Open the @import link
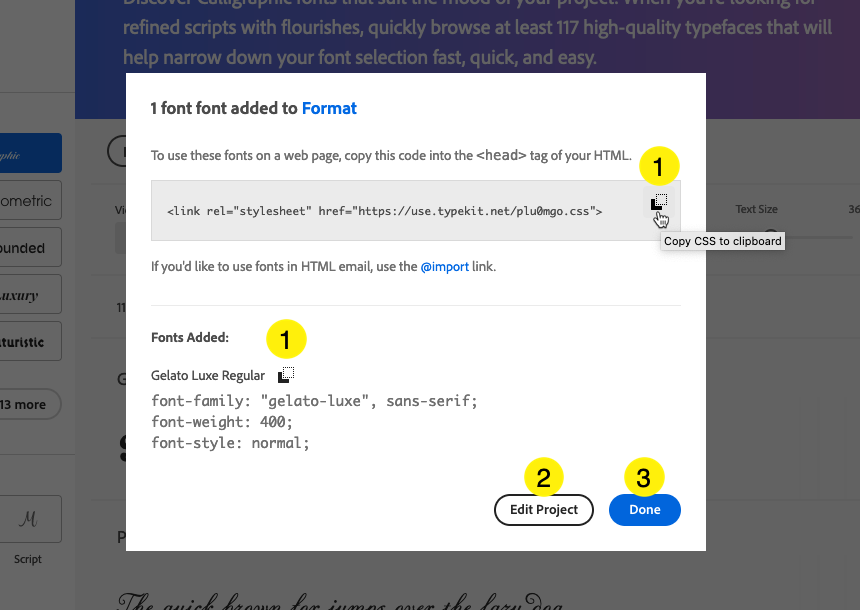 [x=444, y=267]
